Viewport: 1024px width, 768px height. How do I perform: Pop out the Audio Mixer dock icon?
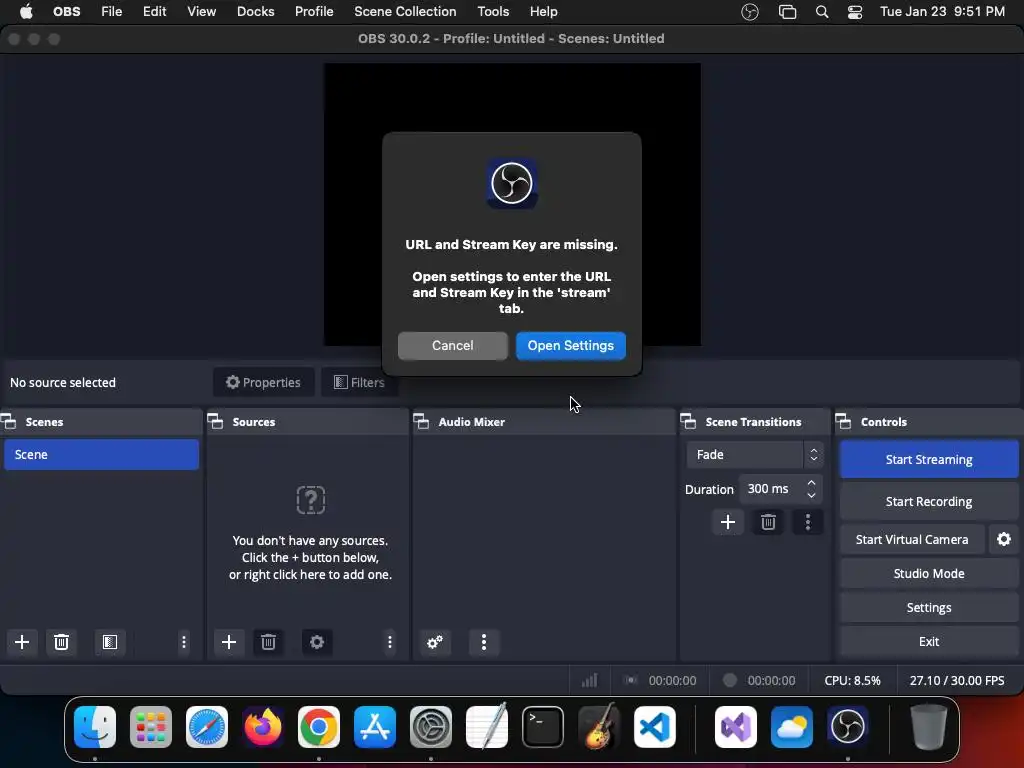click(x=421, y=421)
